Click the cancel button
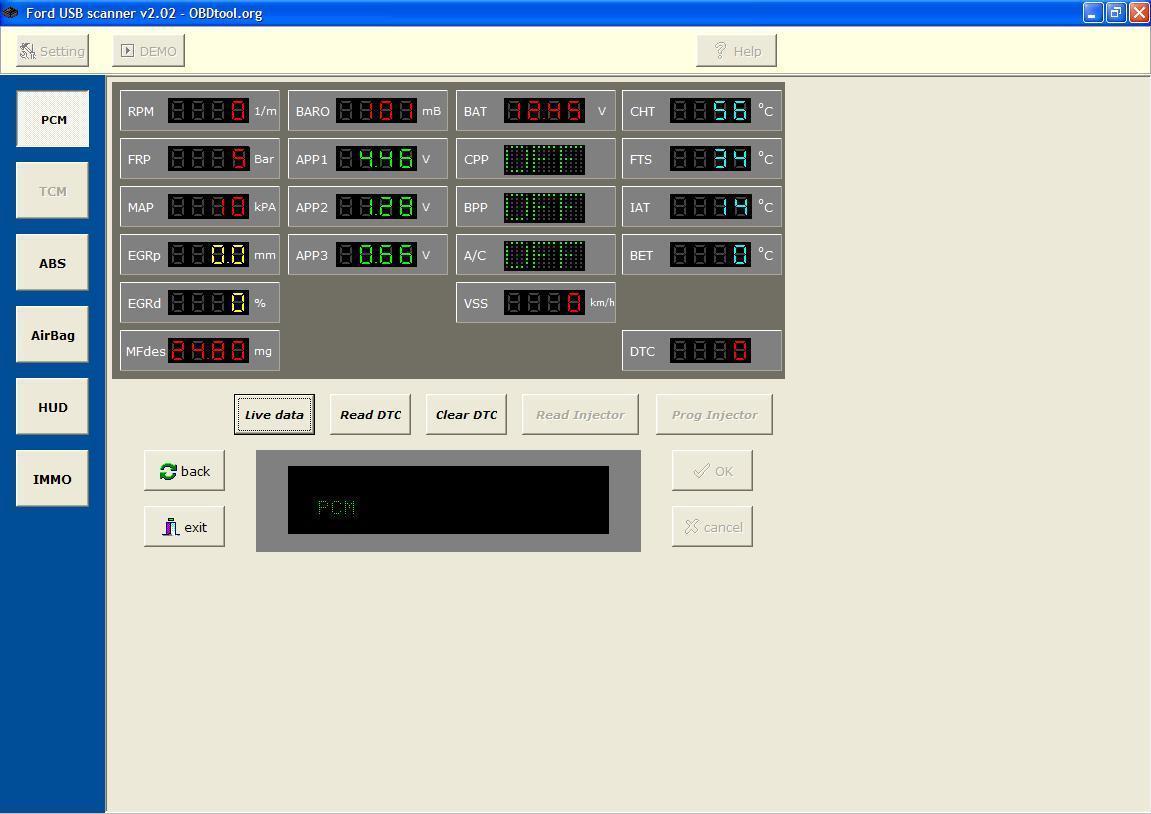Viewport: 1151px width, 814px height. pyautogui.click(x=712, y=526)
